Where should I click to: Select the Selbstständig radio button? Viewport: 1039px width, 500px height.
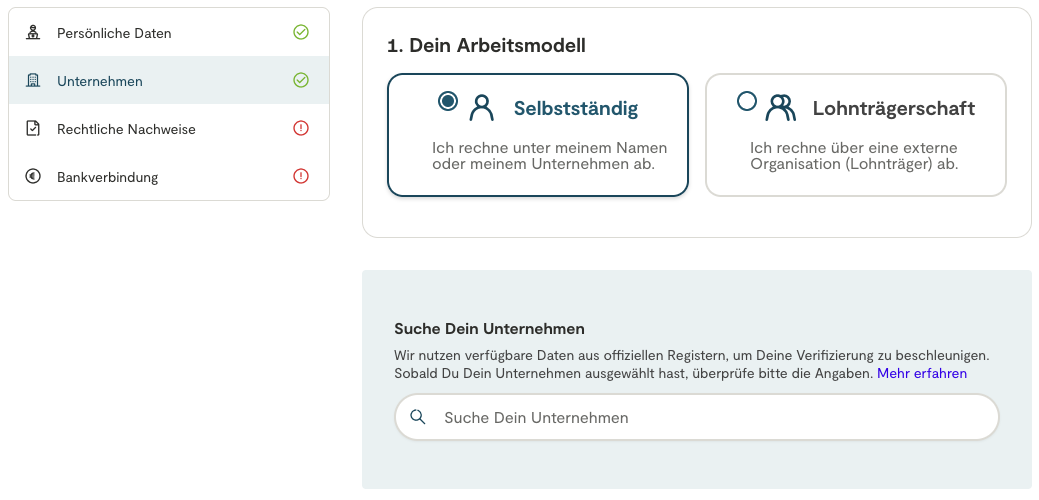(448, 101)
